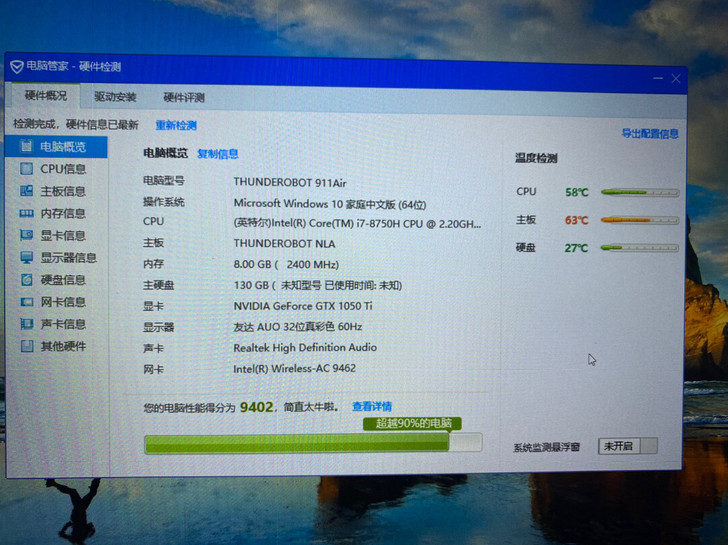Viewport: 728px width, 545px height.
Task: Click the 硬盘 temperature bar
Action: [x=640, y=248]
